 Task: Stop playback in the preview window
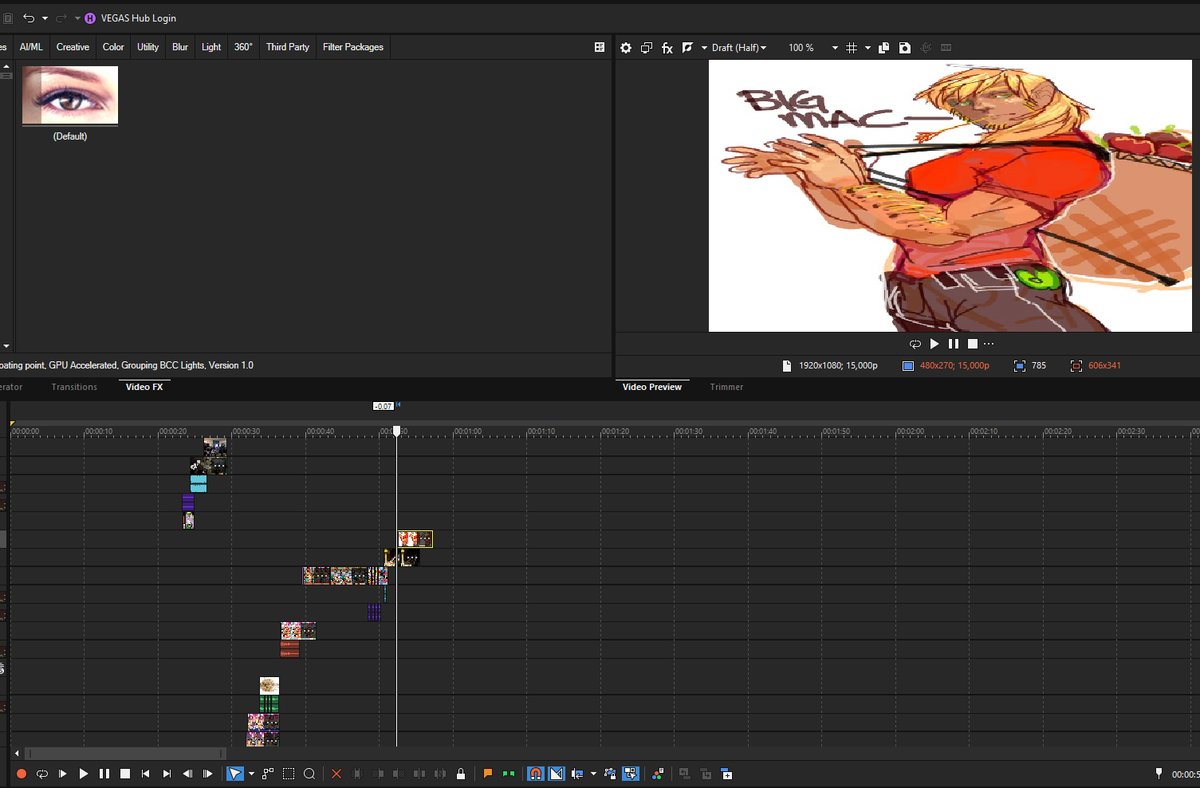click(x=972, y=344)
